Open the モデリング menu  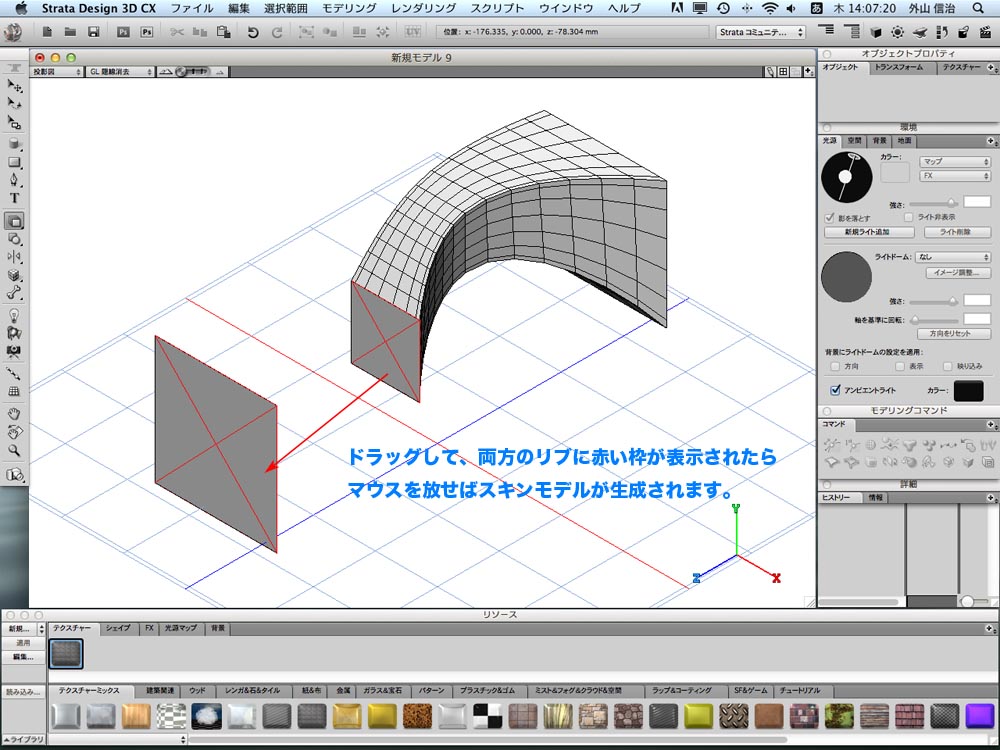click(349, 8)
